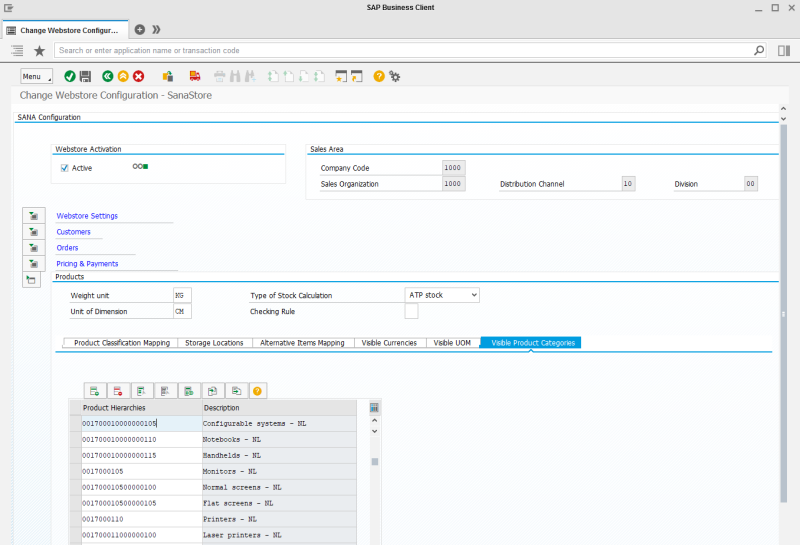Open table column settings grid icon
The width and height of the screenshot is (800, 545).
coord(374,408)
